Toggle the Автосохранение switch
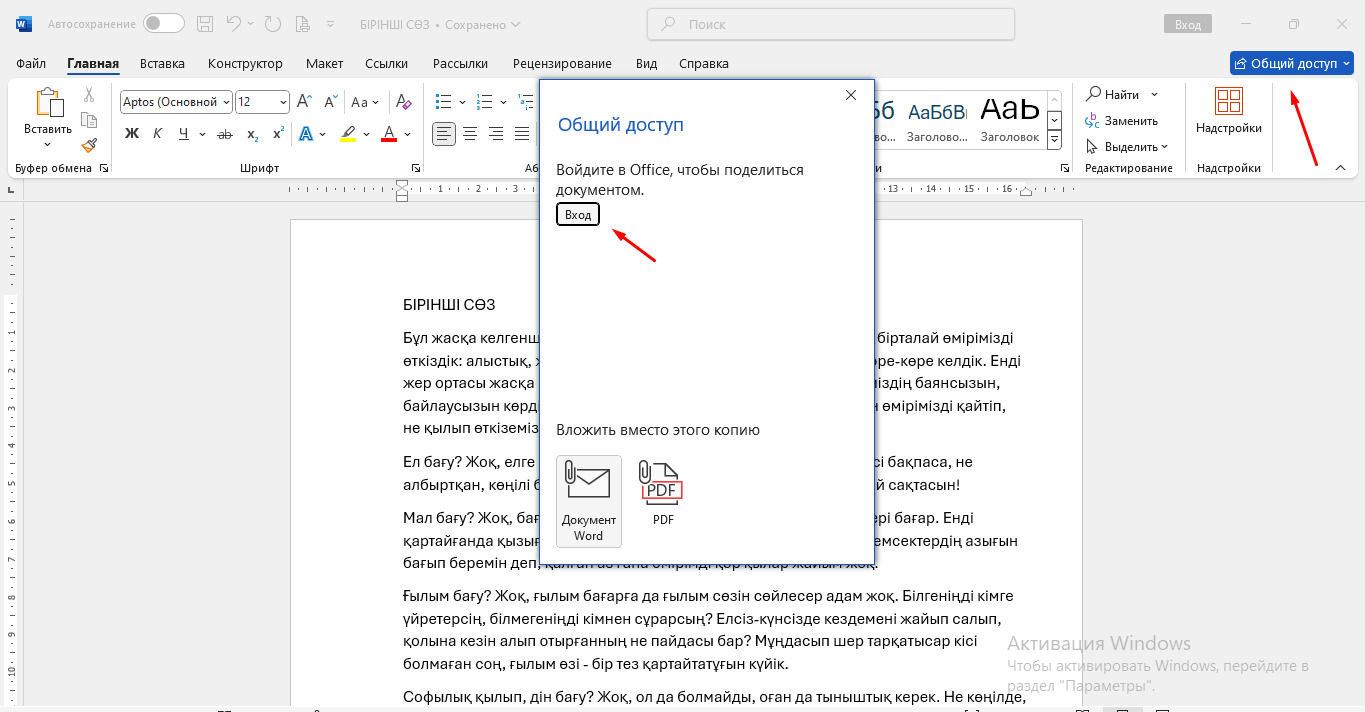Screen dimensions: 1365x712 (164, 23)
